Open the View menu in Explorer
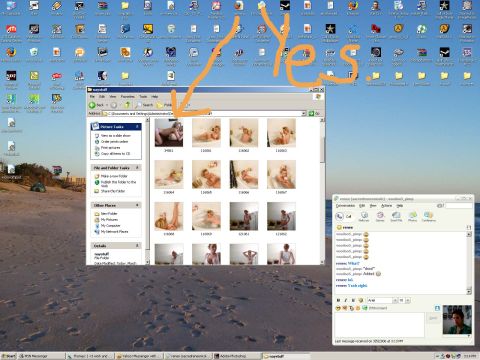Screen dimensions: 480x360 (x=113, y=96)
